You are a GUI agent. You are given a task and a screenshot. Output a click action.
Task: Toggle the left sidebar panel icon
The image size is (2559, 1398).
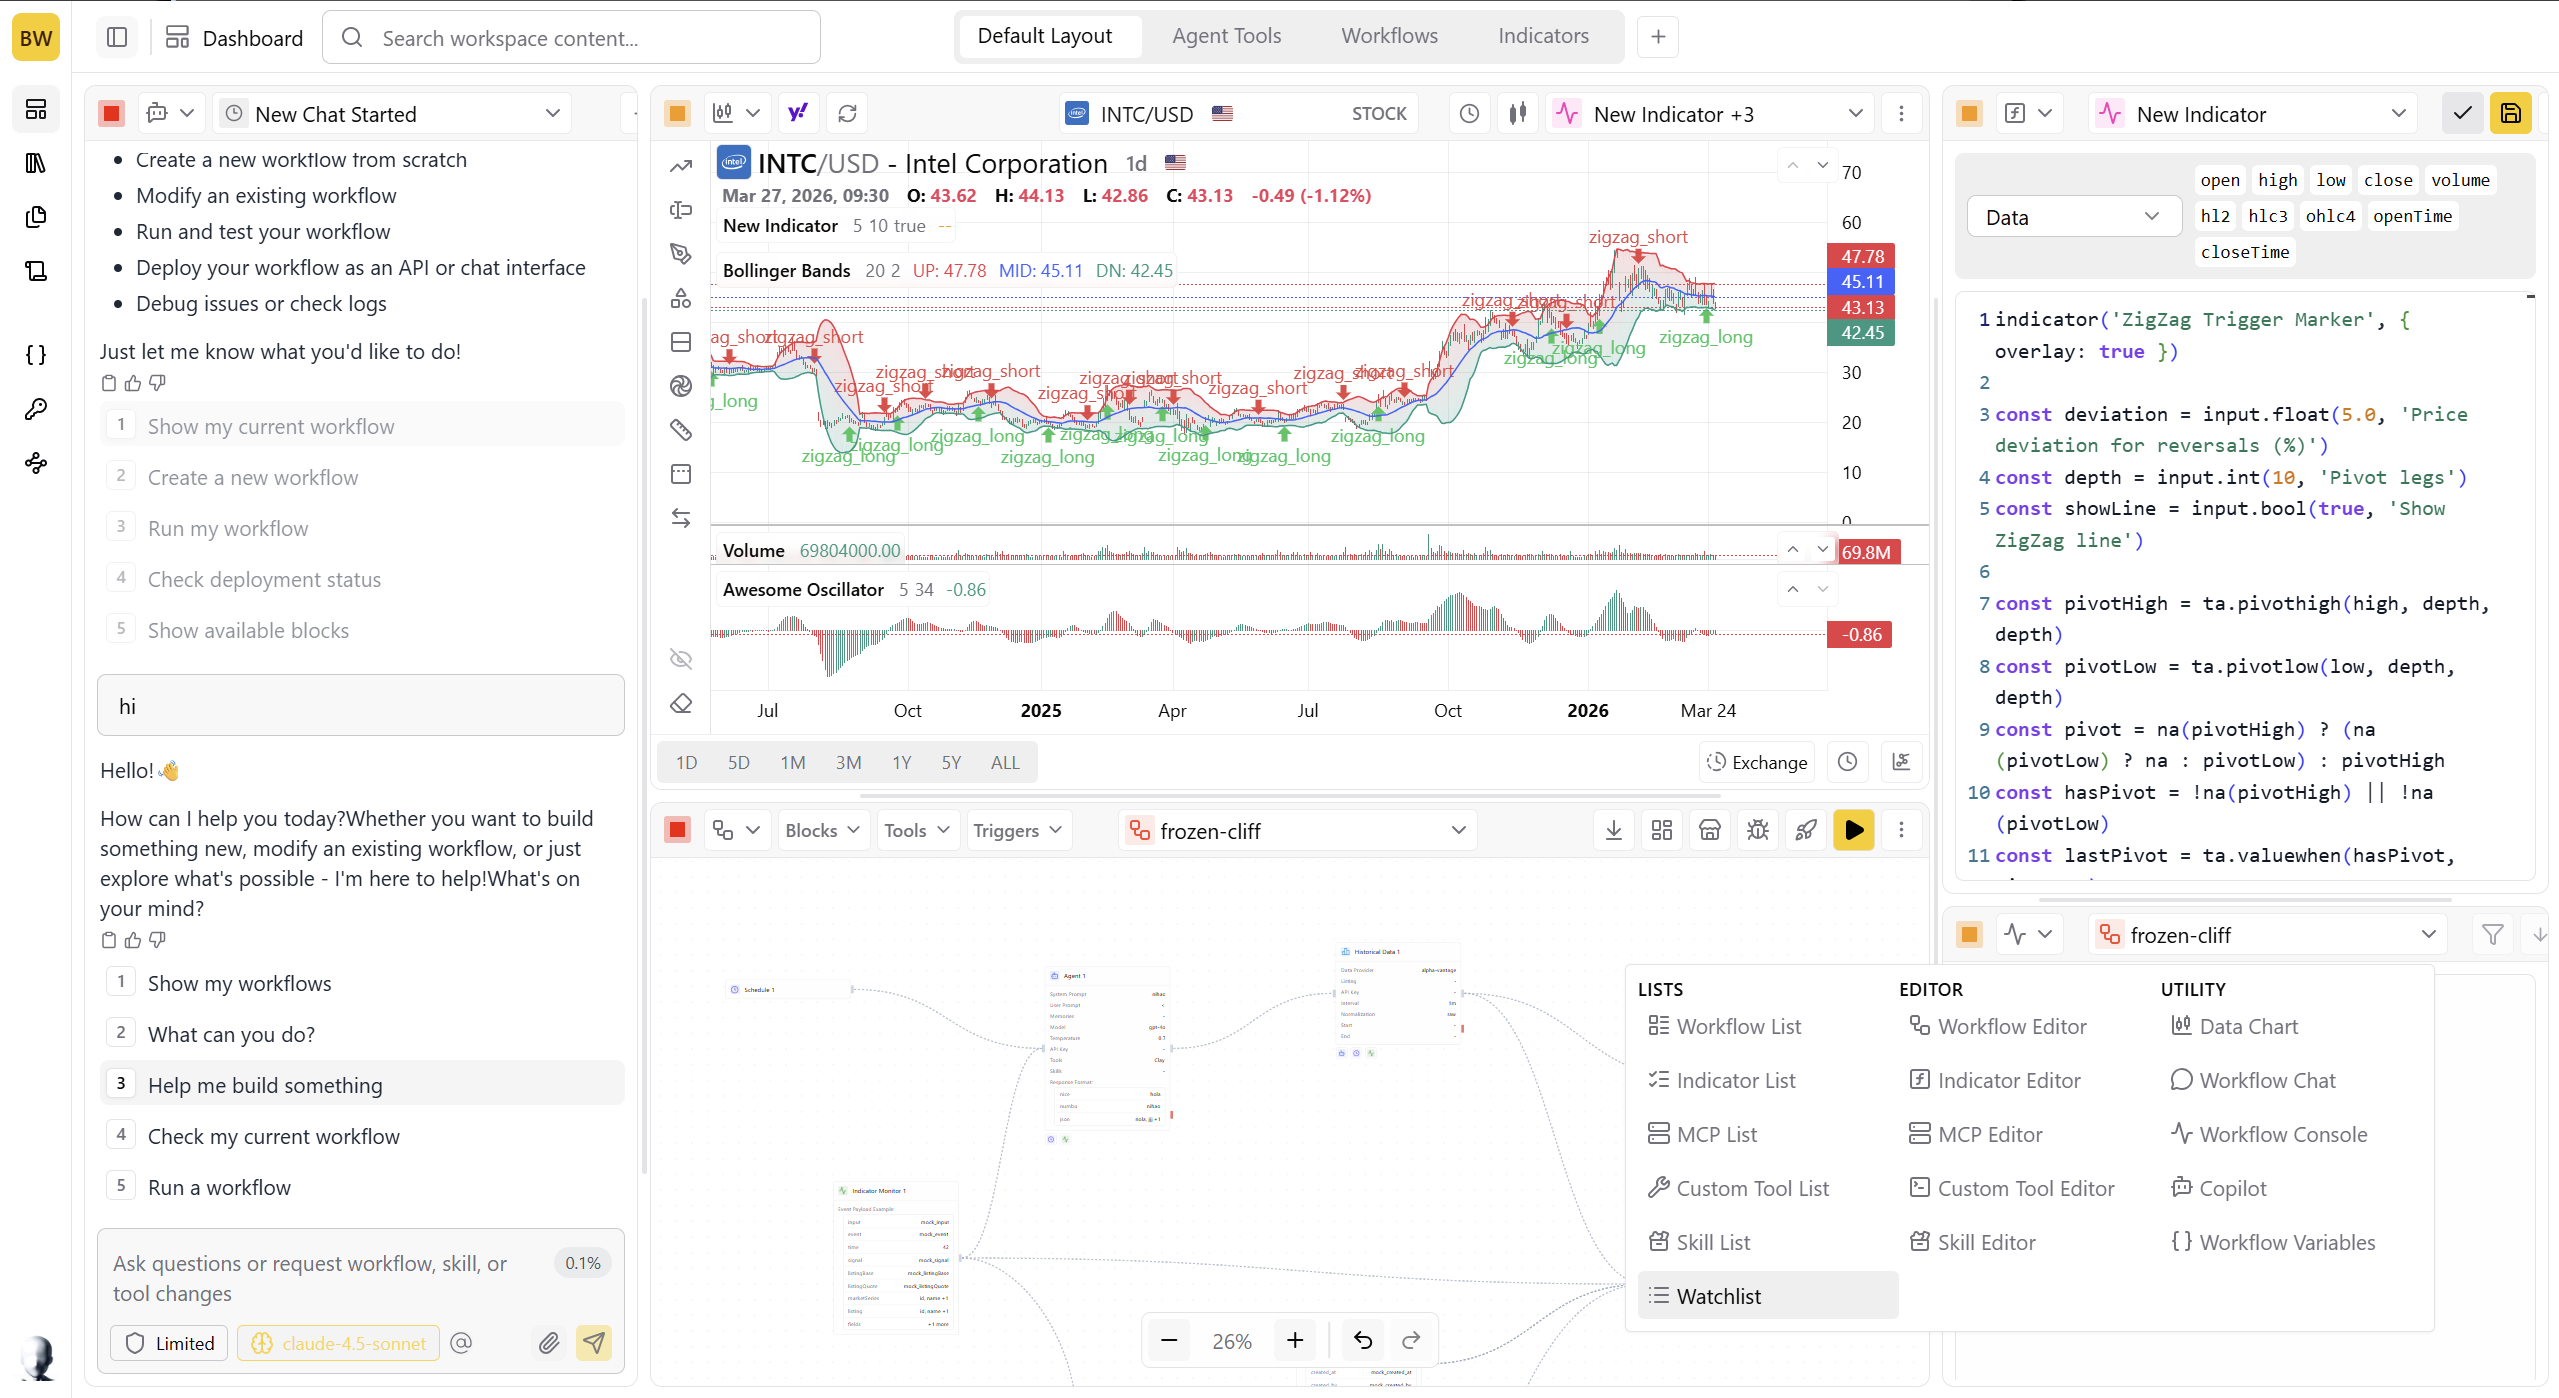(117, 38)
